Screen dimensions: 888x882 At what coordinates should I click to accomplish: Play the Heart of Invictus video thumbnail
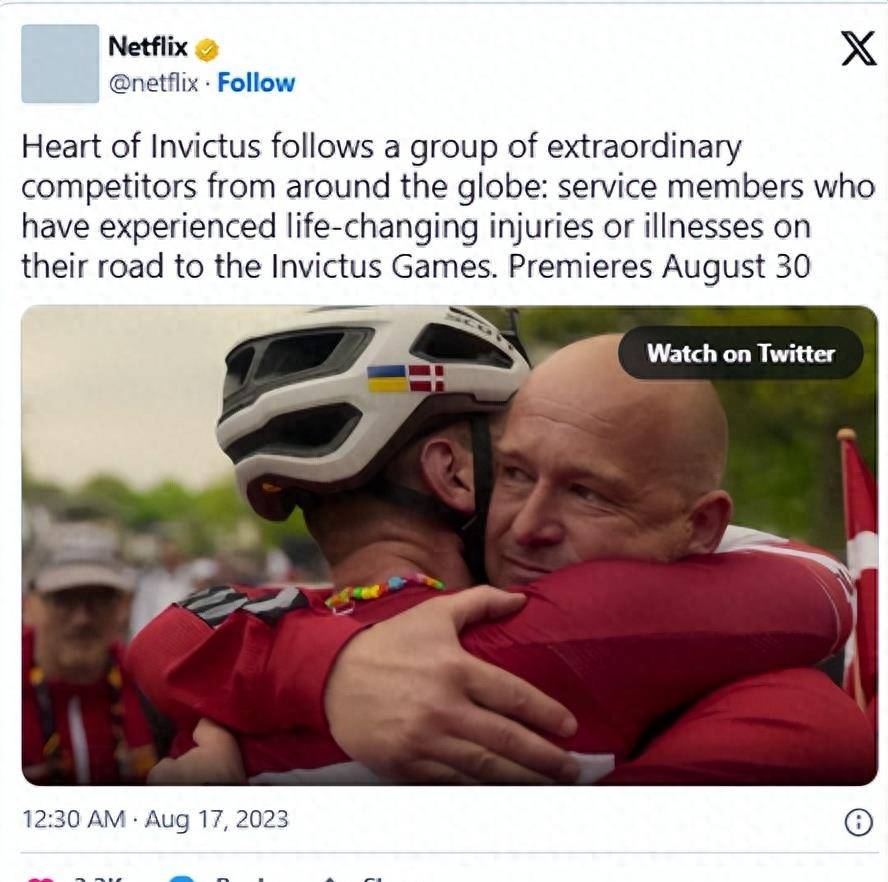click(x=449, y=546)
